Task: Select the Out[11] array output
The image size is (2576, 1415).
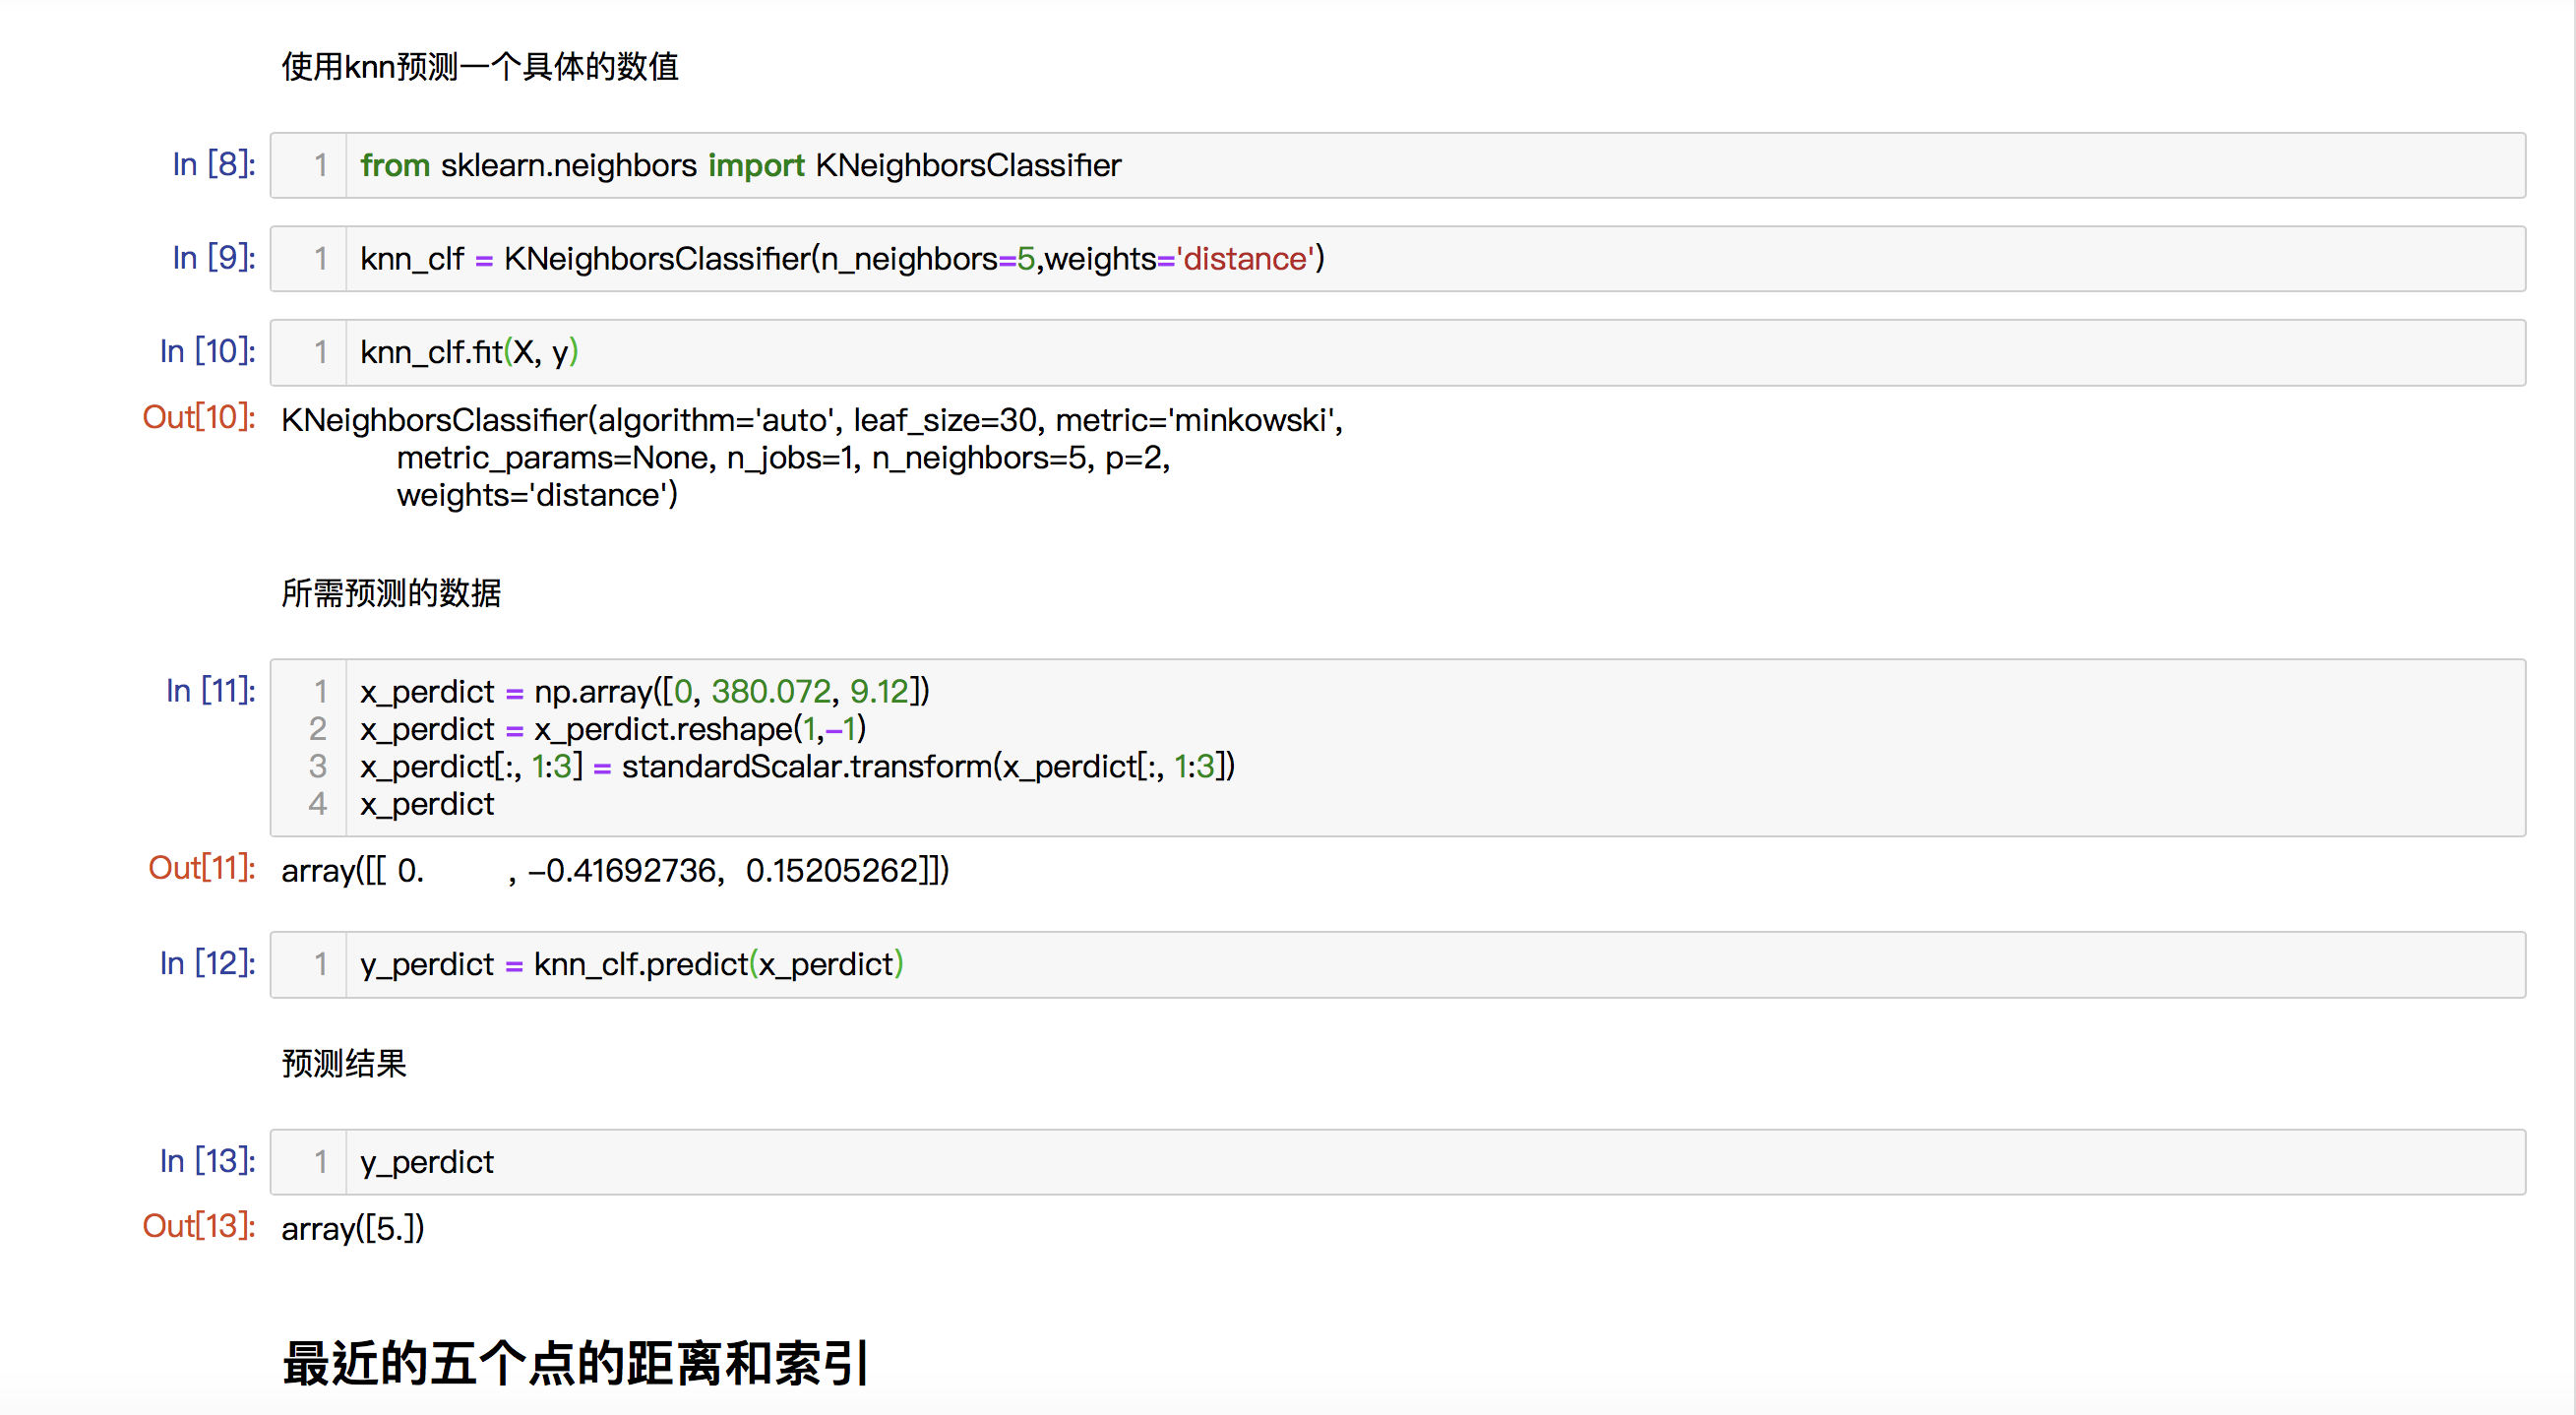Action: pyautogui.click(x=615, y=870)
